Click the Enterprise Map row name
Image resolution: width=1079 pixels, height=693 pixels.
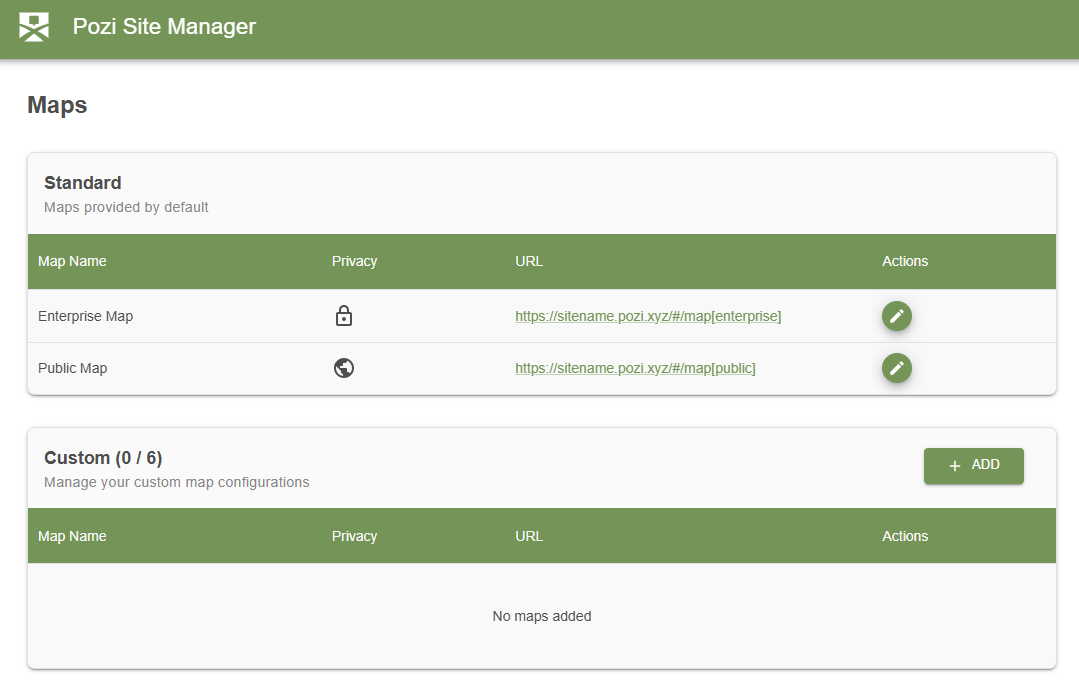85,315
